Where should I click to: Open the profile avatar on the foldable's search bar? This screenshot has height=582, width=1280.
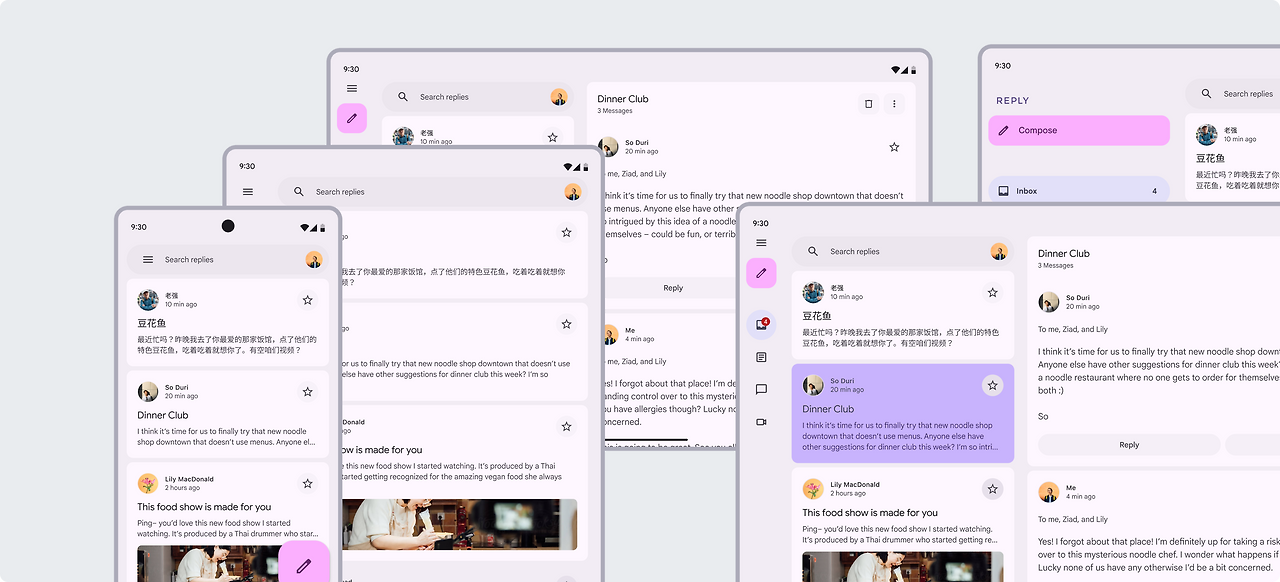(x=573, y=192)
